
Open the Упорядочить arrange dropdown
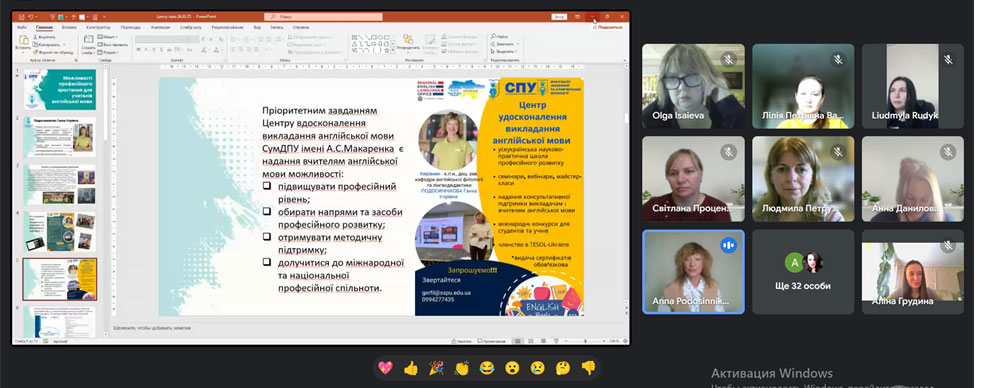[x=408, y=44]
